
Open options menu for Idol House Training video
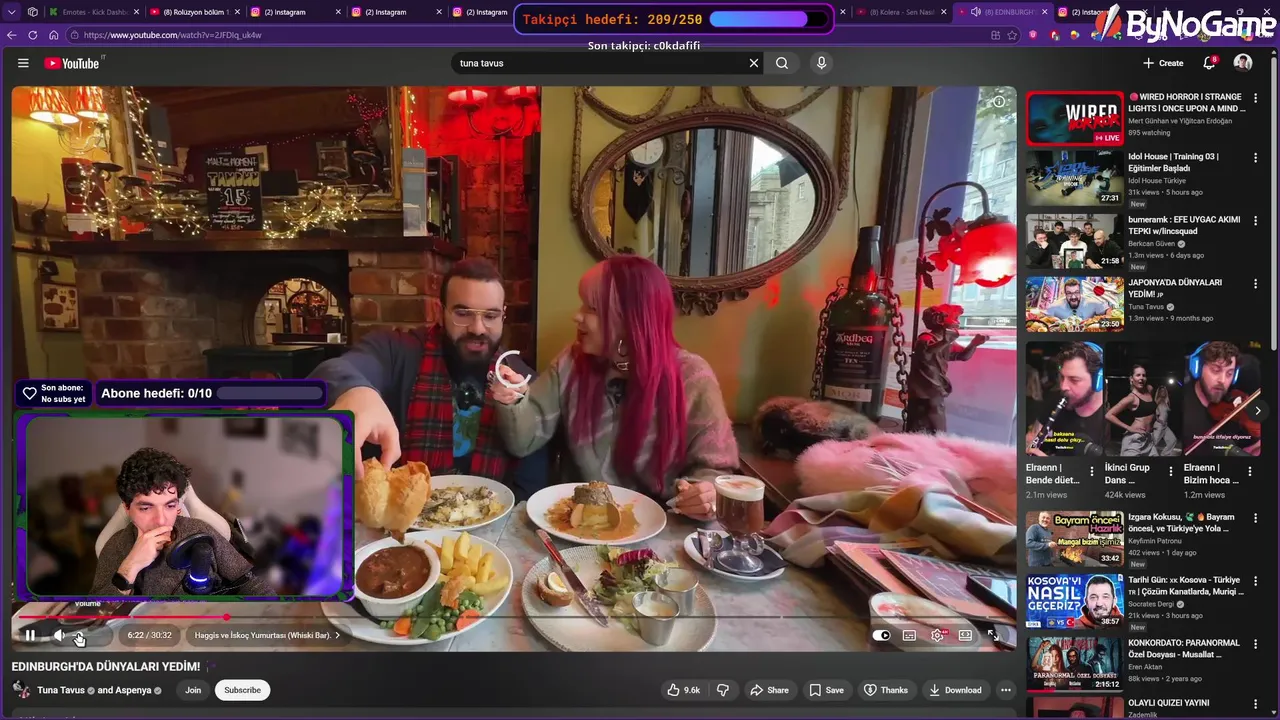point(1255,158)
